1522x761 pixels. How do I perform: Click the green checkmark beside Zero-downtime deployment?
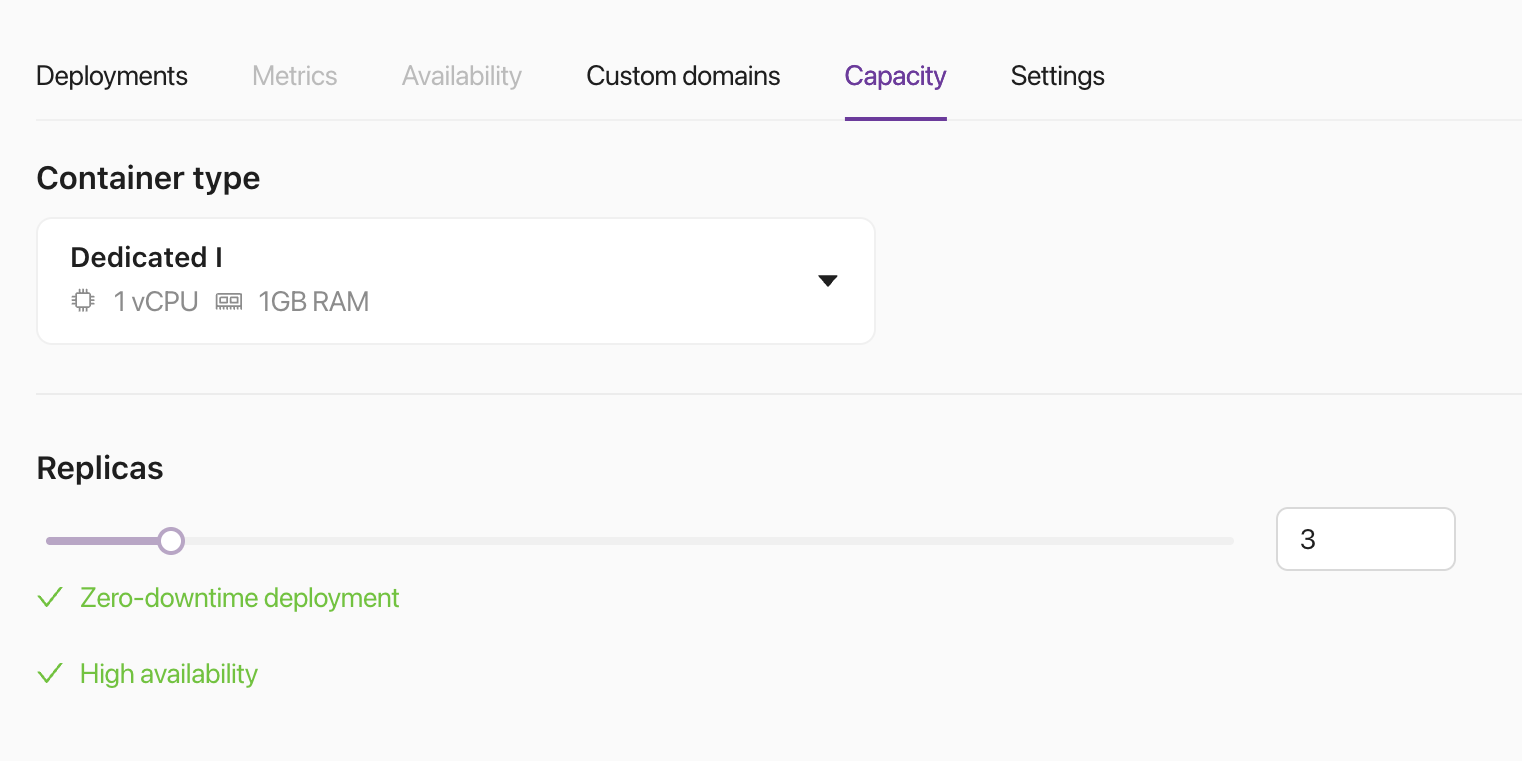50,597
